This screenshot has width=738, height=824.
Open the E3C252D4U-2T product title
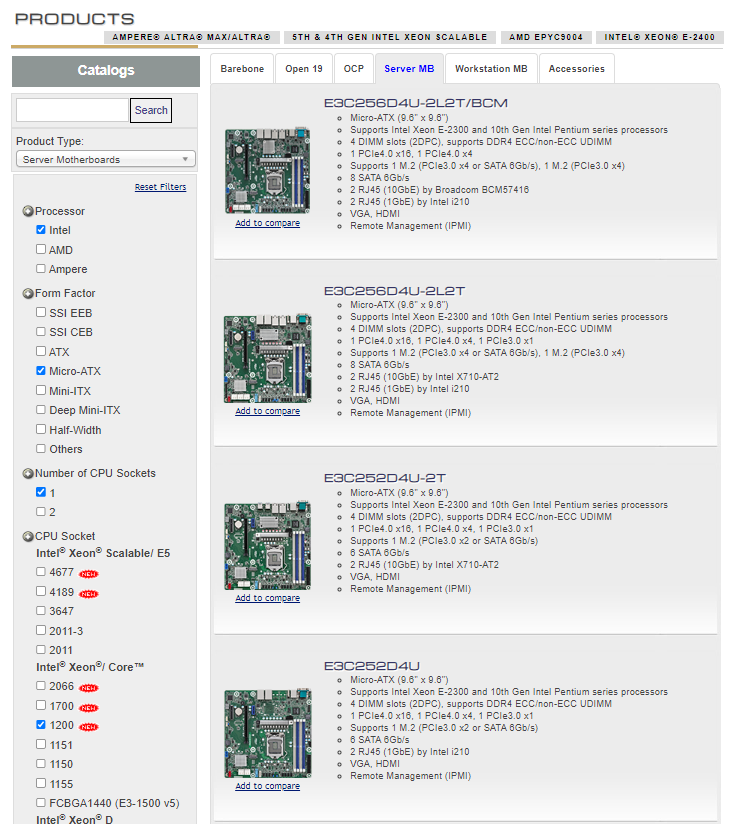[385, 478]
